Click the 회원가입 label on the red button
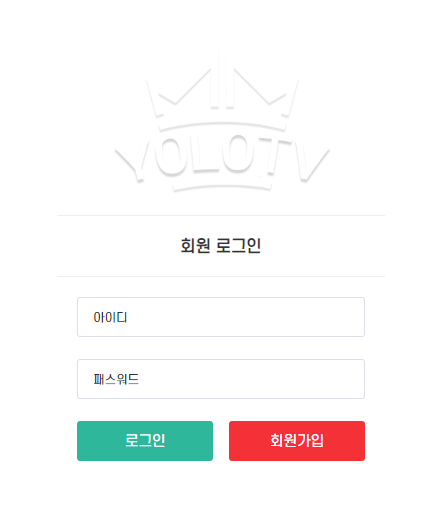 pyautogui.click(x=297, y=440)
